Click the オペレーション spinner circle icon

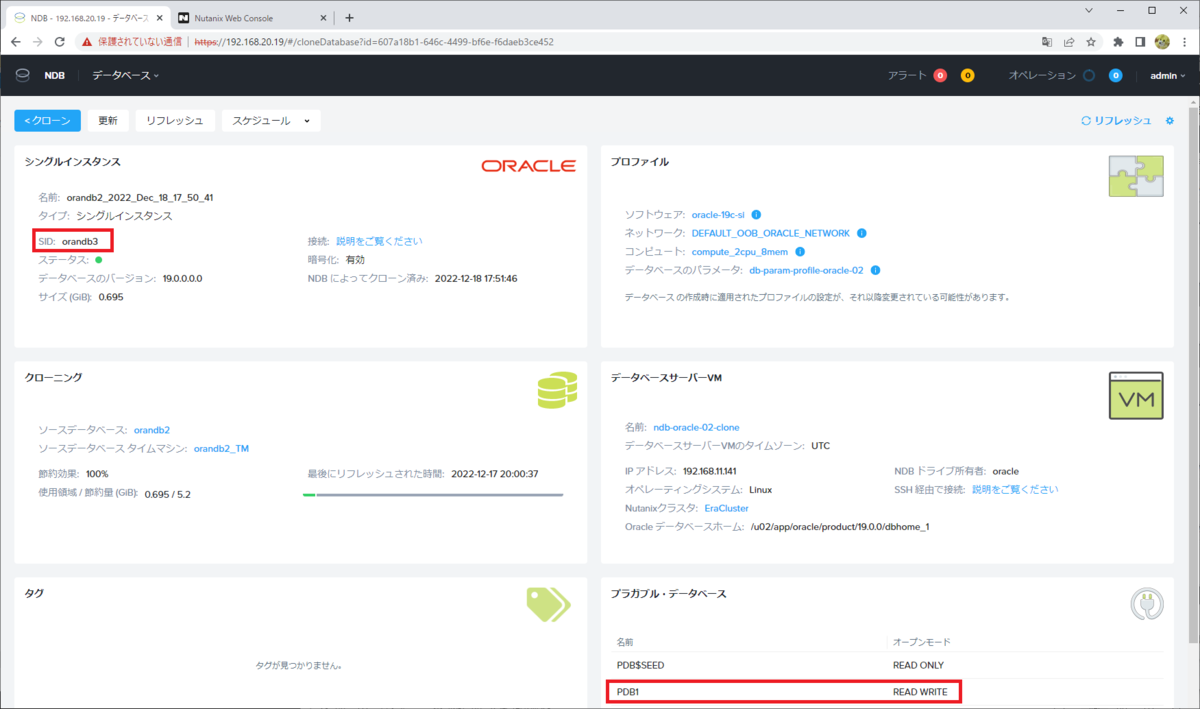(1089, 75)
